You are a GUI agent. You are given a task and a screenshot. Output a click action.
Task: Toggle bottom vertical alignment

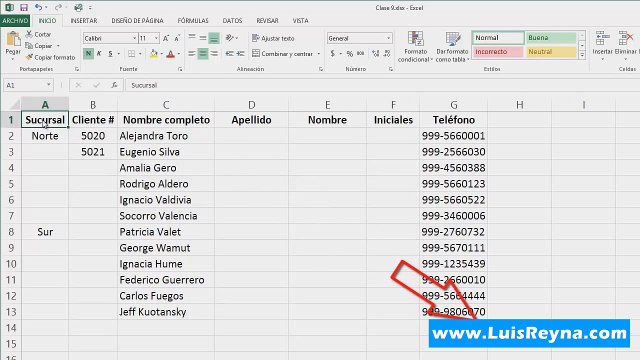[x=214, y=38]
